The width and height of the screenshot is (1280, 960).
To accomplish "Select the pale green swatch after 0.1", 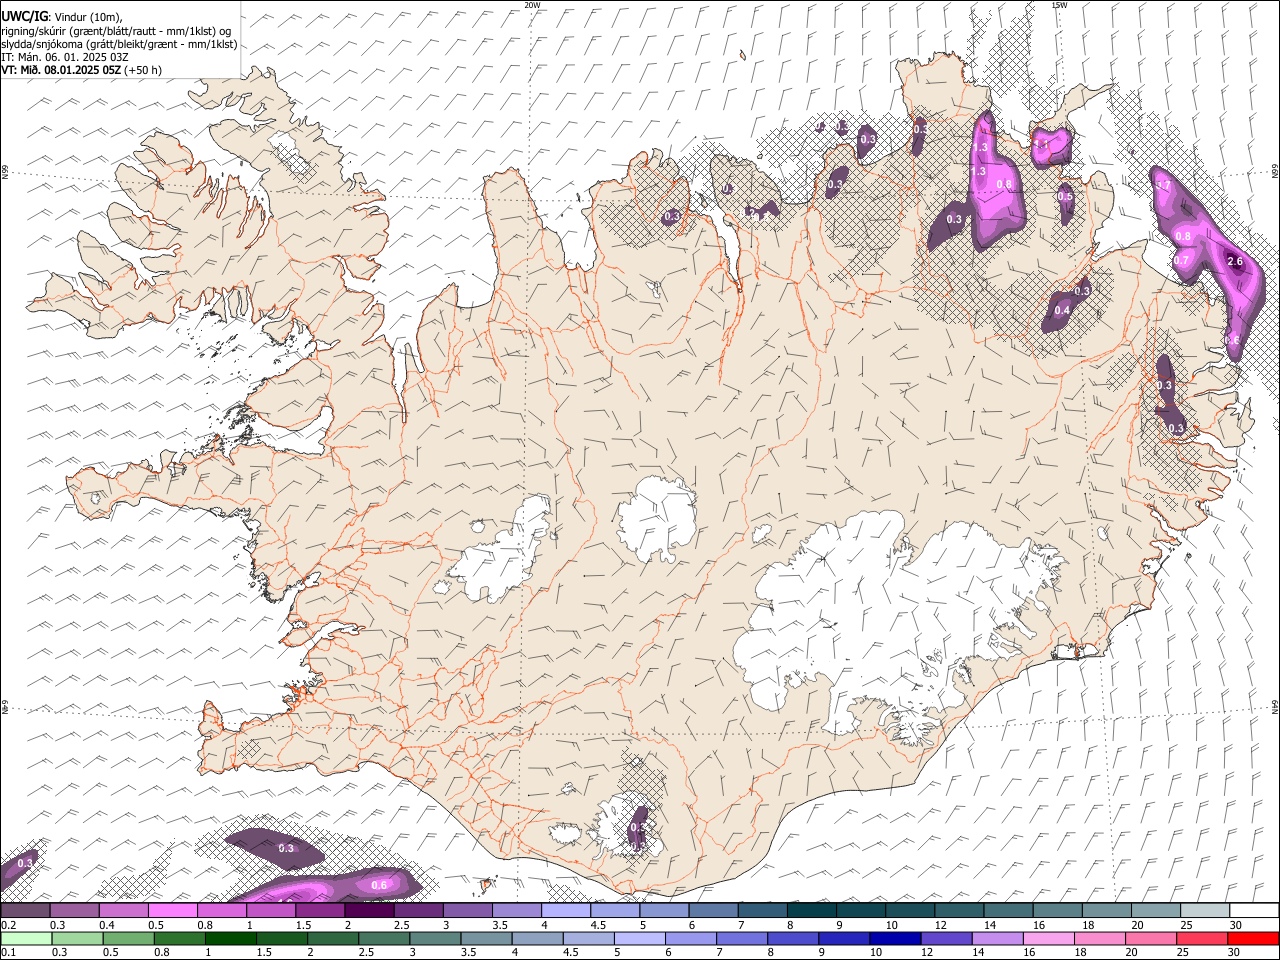I will 26,939.
